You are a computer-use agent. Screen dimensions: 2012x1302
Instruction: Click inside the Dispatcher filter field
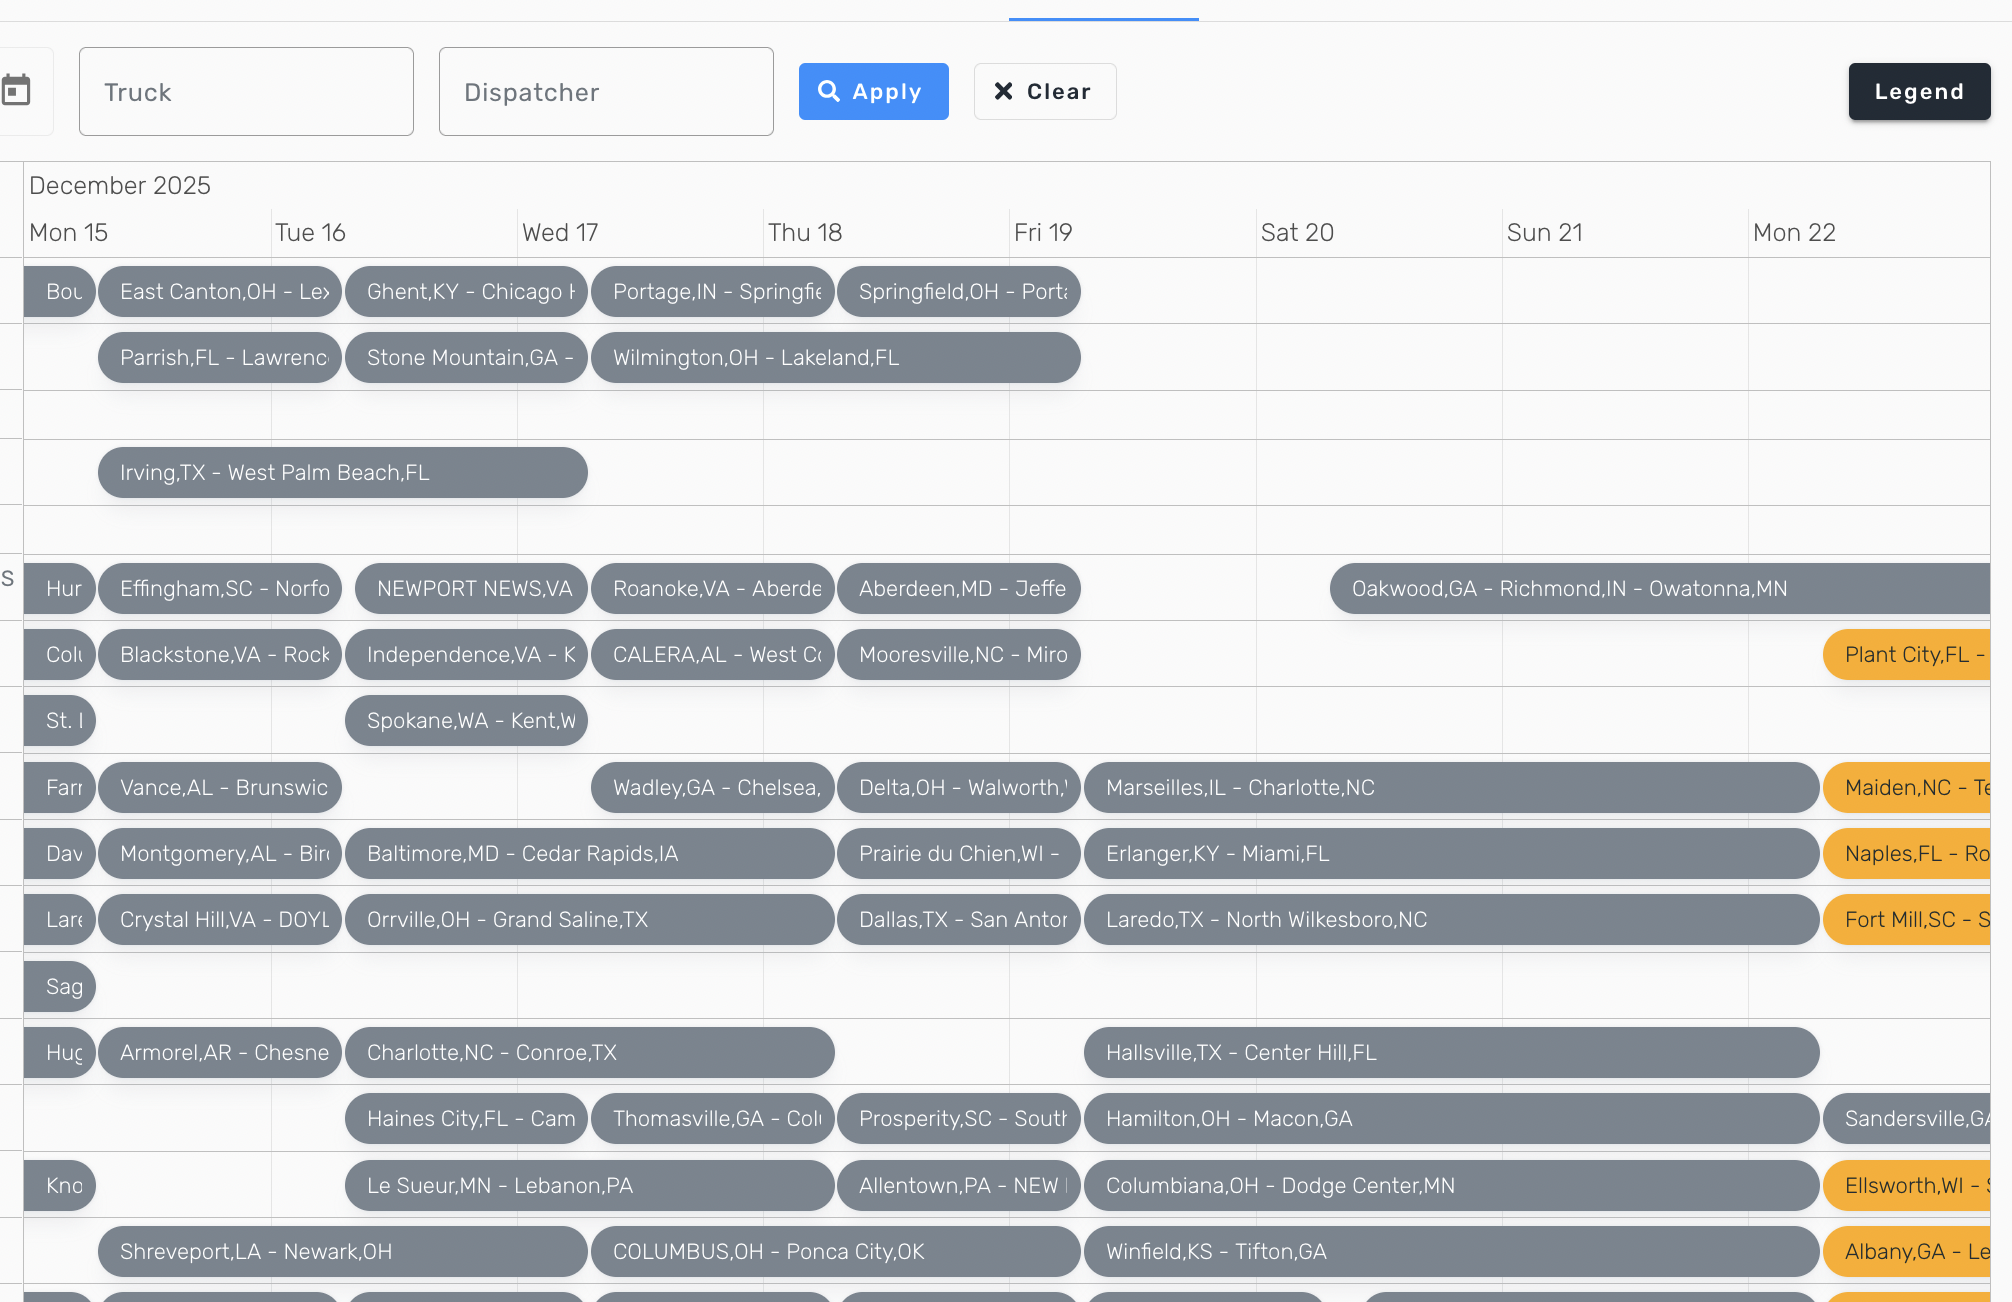605,91
